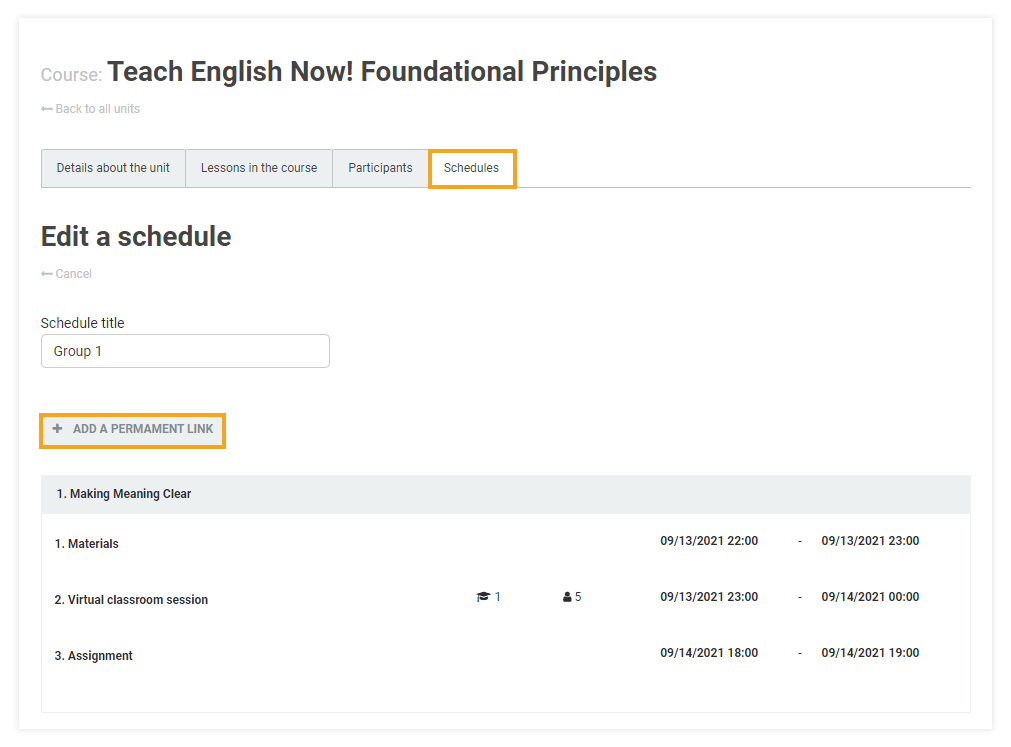
Task: Select the Virtual classroom session row
Action: pos(506,599)
